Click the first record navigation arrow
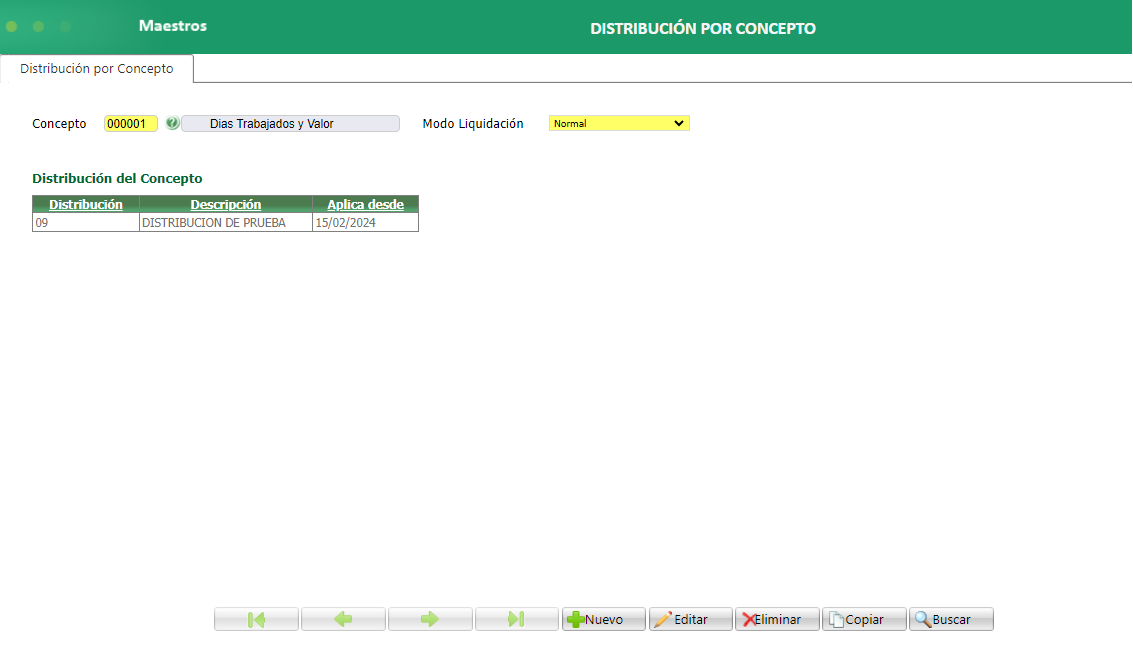 click(255, 618)
